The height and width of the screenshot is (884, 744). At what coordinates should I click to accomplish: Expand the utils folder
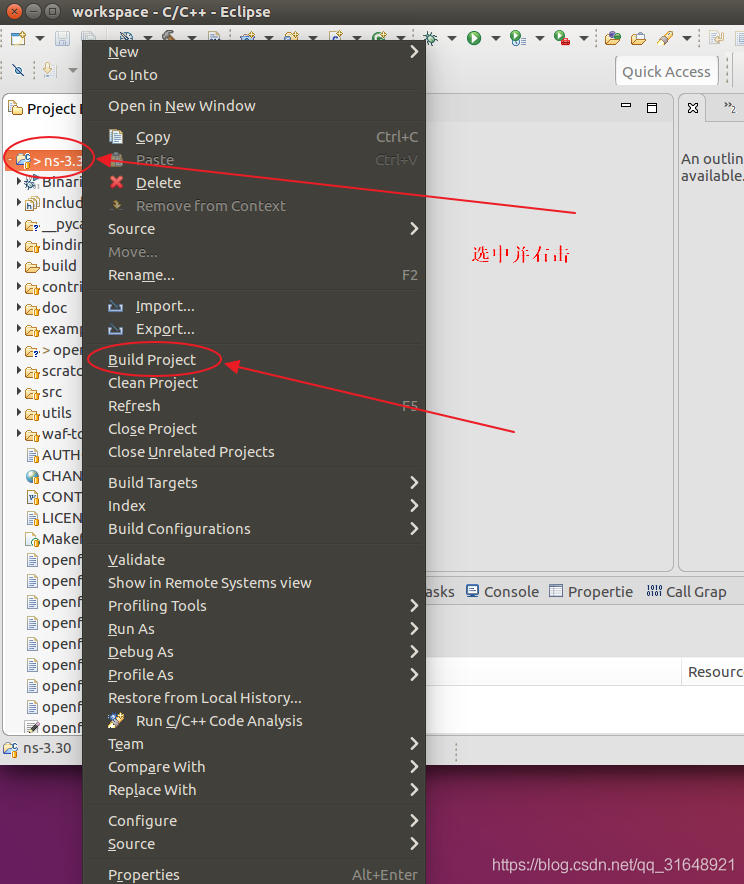(19, 413)
